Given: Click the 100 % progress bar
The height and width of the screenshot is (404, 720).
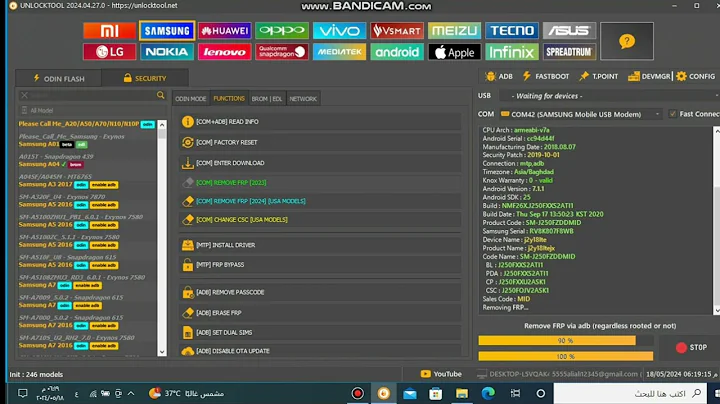Looking at the screenshot, I should [566, 356].
